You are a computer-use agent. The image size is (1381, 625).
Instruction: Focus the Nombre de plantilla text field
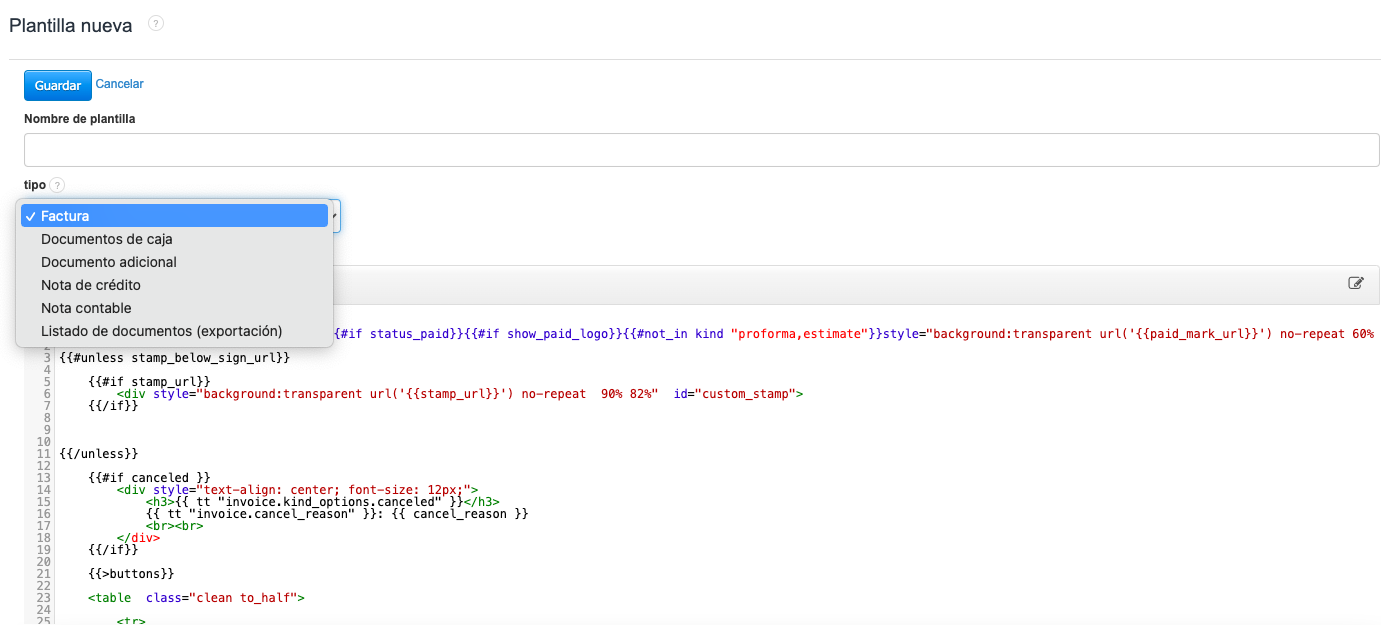pos(701,150)
